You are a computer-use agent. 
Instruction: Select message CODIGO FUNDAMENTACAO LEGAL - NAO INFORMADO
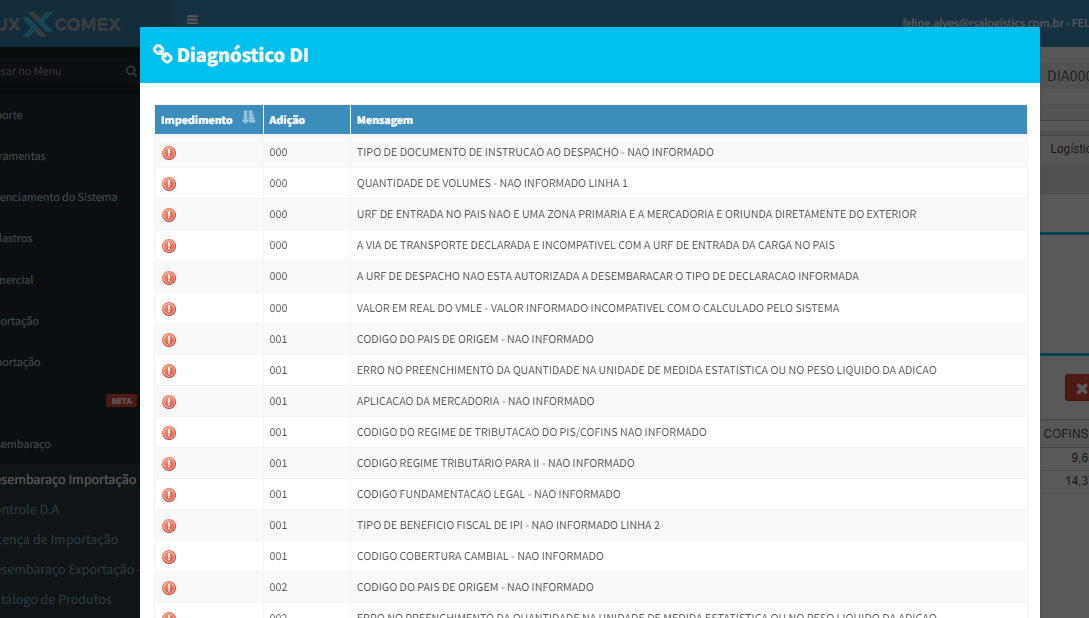pyautogui.click(x=488, y=494)
